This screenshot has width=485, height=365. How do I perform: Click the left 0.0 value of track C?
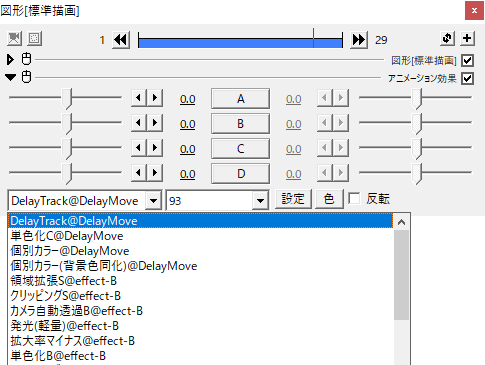click(x=188, y=149)
